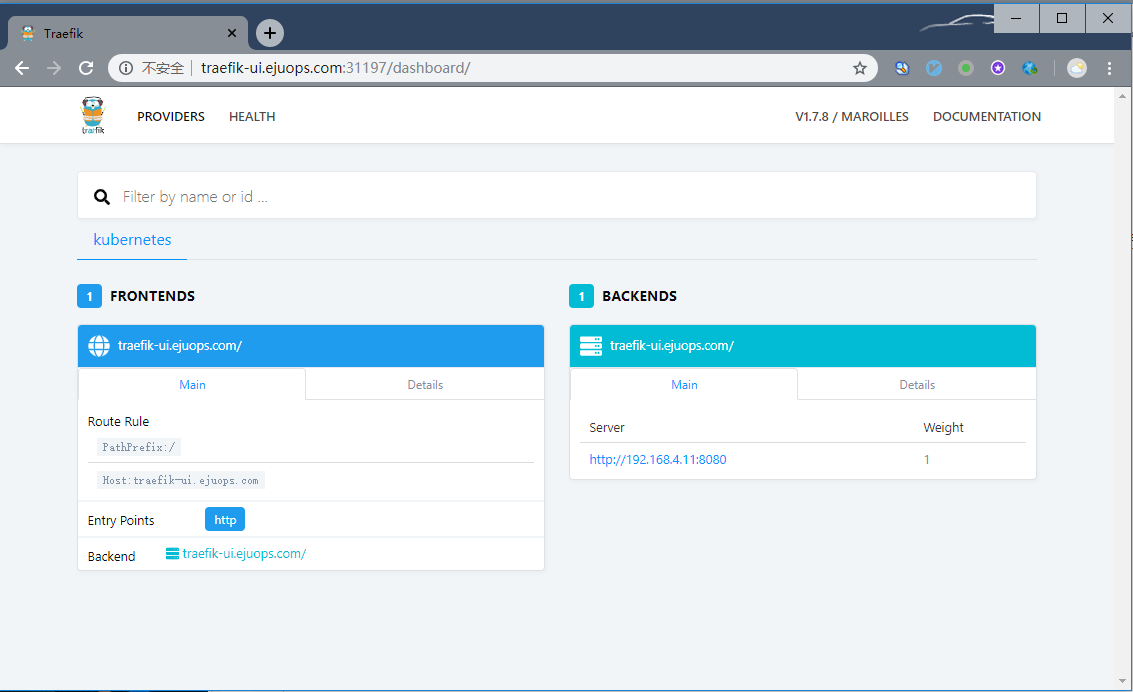This screenshot has height=692, width=1133.
Task: Select the Traefik browser tab
Action: 128,33
